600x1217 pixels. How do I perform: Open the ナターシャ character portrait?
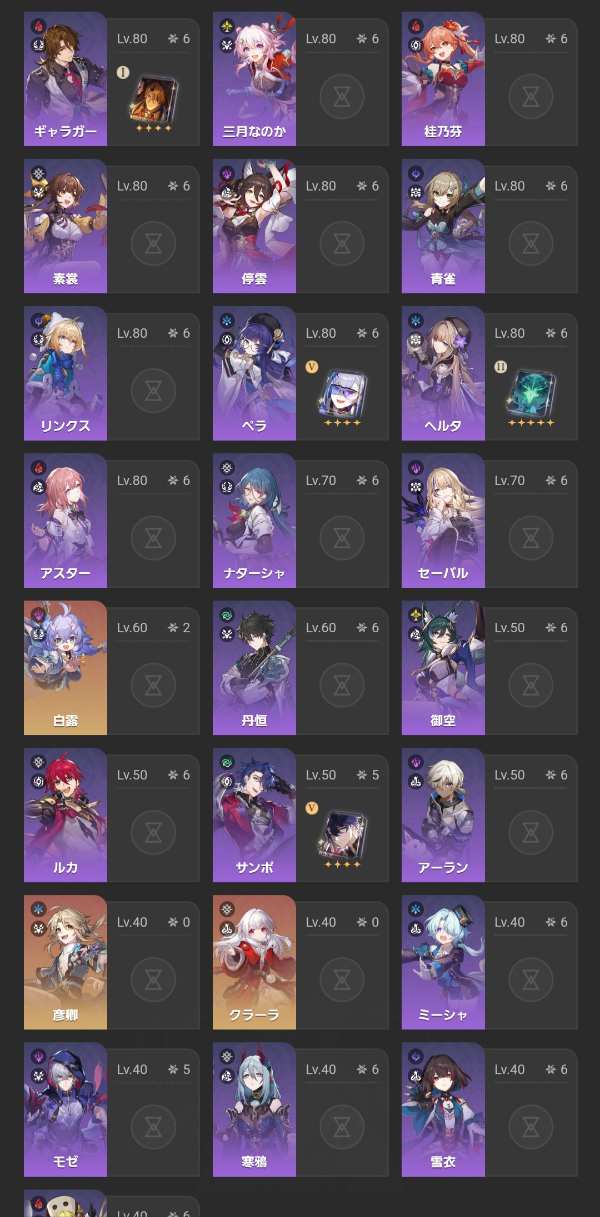tap(254, 517)
